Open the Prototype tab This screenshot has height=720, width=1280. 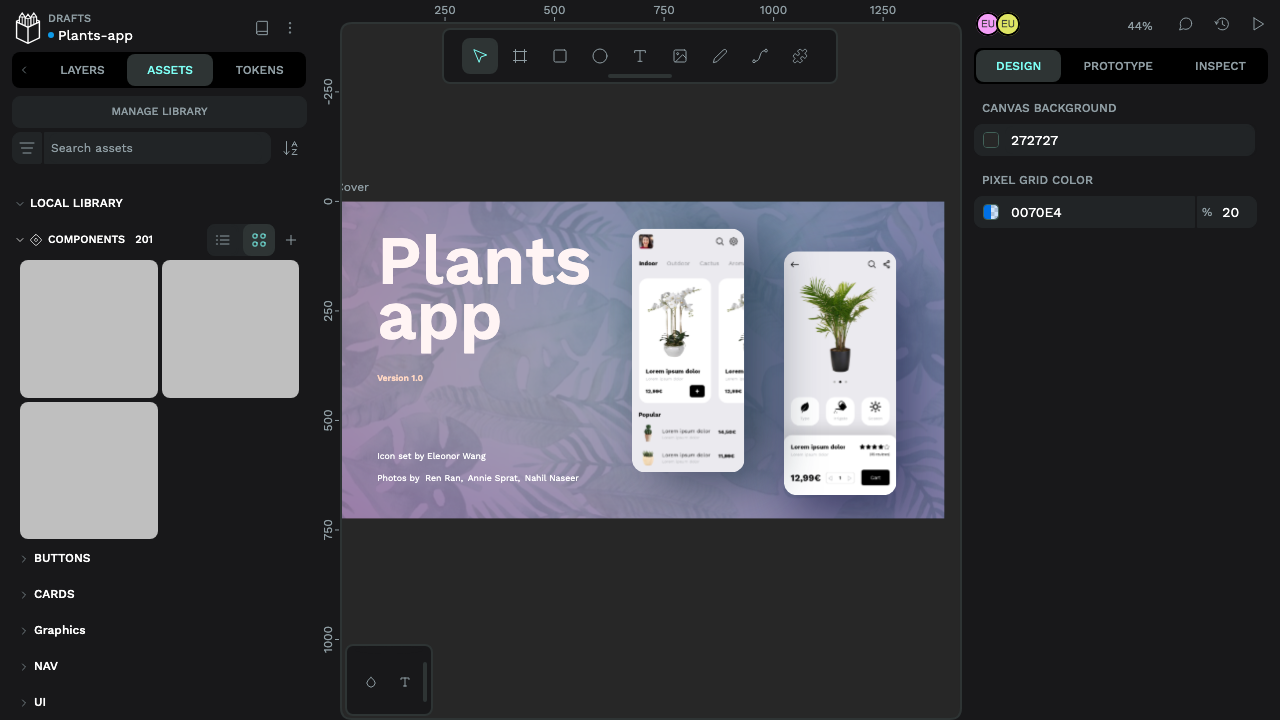click(1118, 66)
